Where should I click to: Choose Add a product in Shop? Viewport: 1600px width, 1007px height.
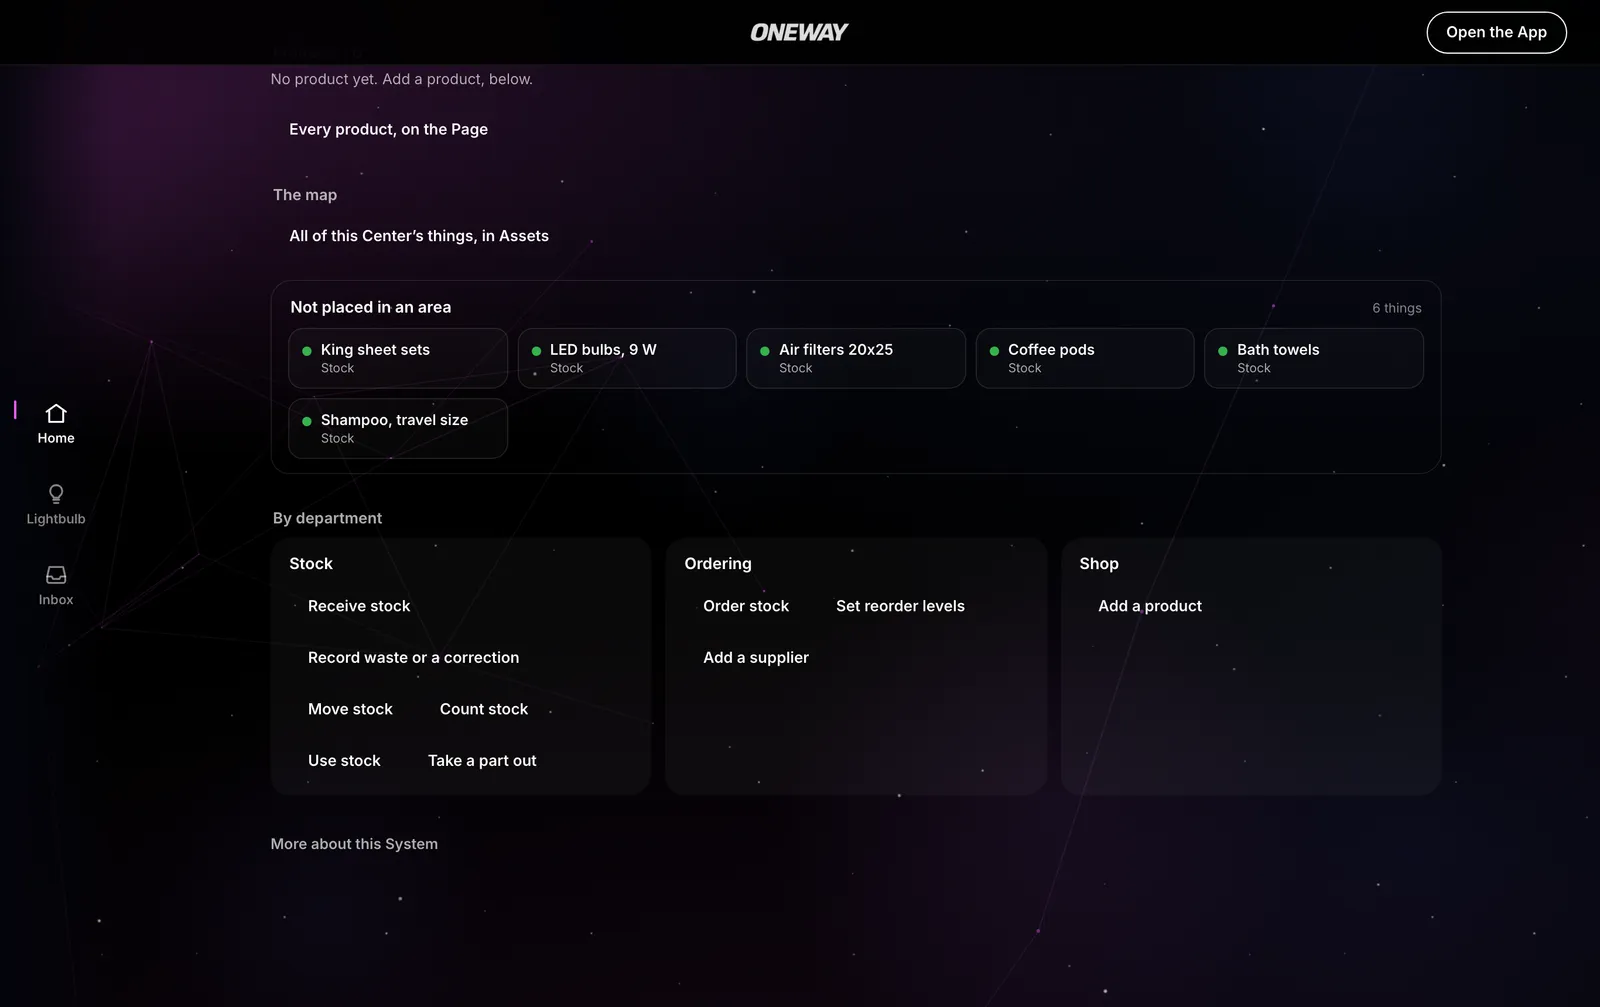pyautogui.click(x=1150, y=606)
